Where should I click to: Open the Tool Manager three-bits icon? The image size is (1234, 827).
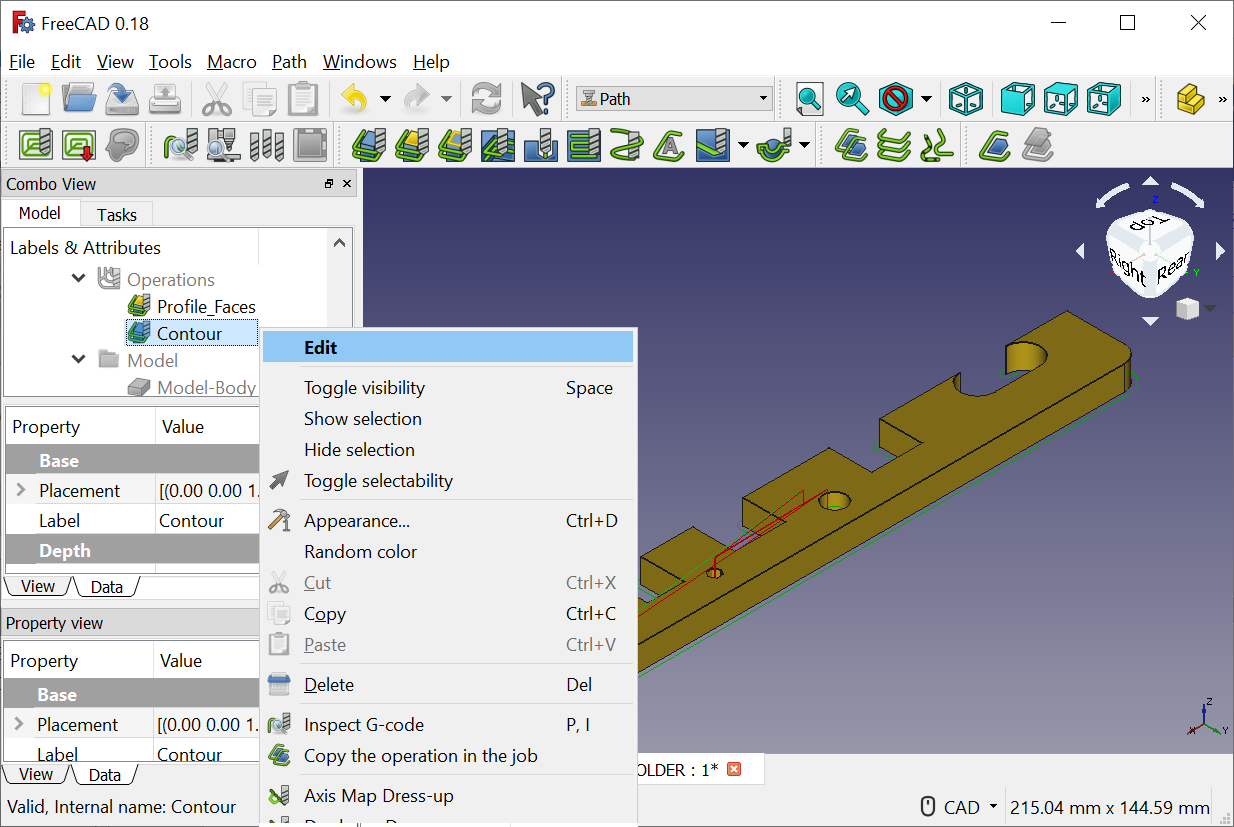[267, 146]
